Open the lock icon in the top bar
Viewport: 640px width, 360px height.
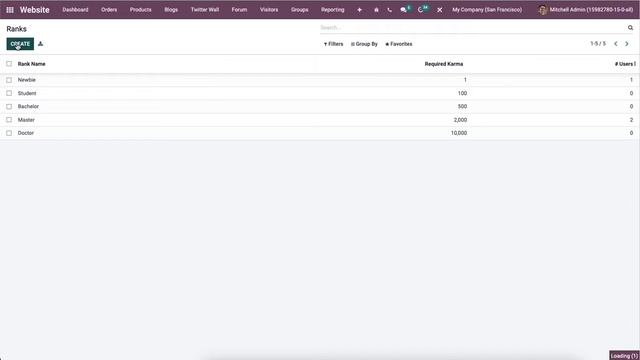[376, 10]
